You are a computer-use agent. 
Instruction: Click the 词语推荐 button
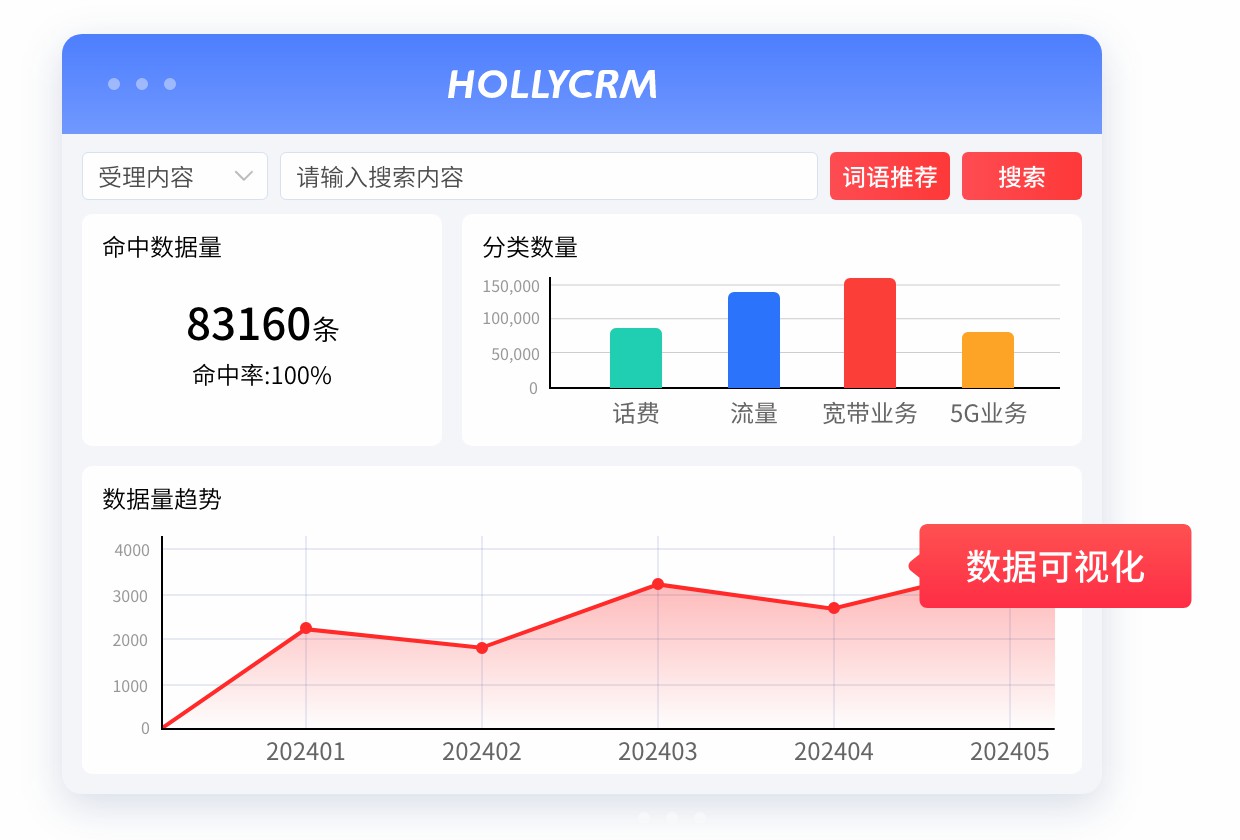tap(889, 176)
